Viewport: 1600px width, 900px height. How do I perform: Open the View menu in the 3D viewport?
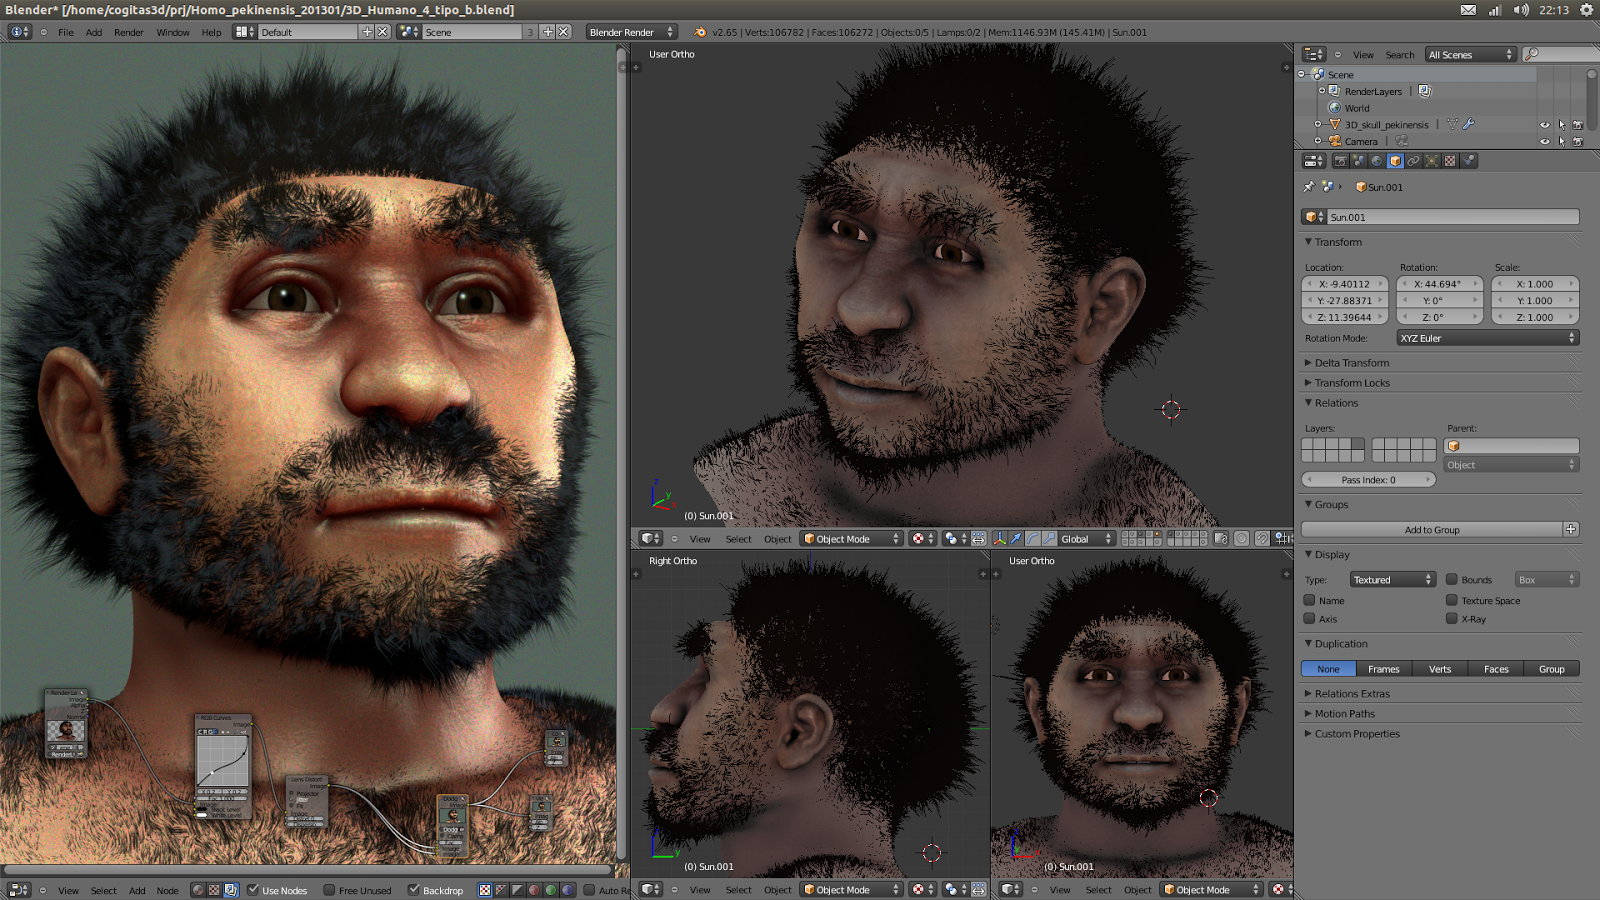[x=700, y=538]
